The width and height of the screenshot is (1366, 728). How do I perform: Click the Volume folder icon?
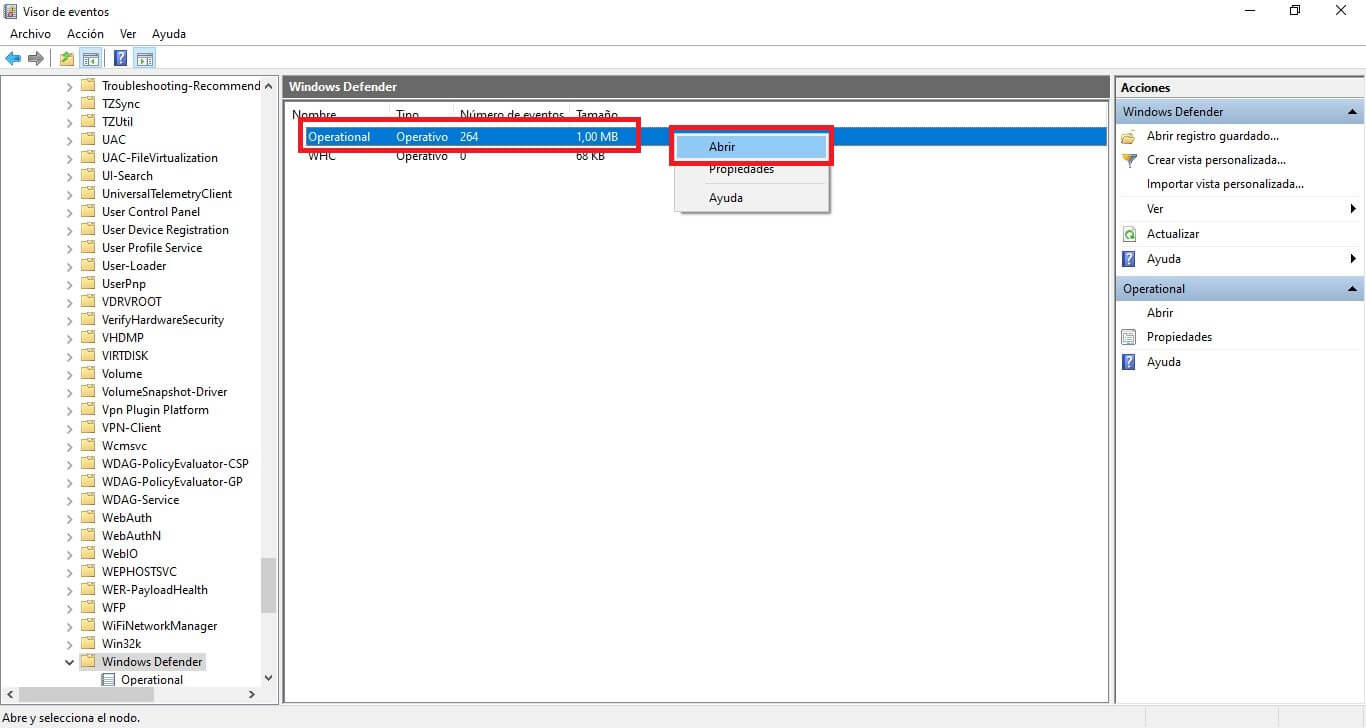pyautogui.click(x=88, y=374)
